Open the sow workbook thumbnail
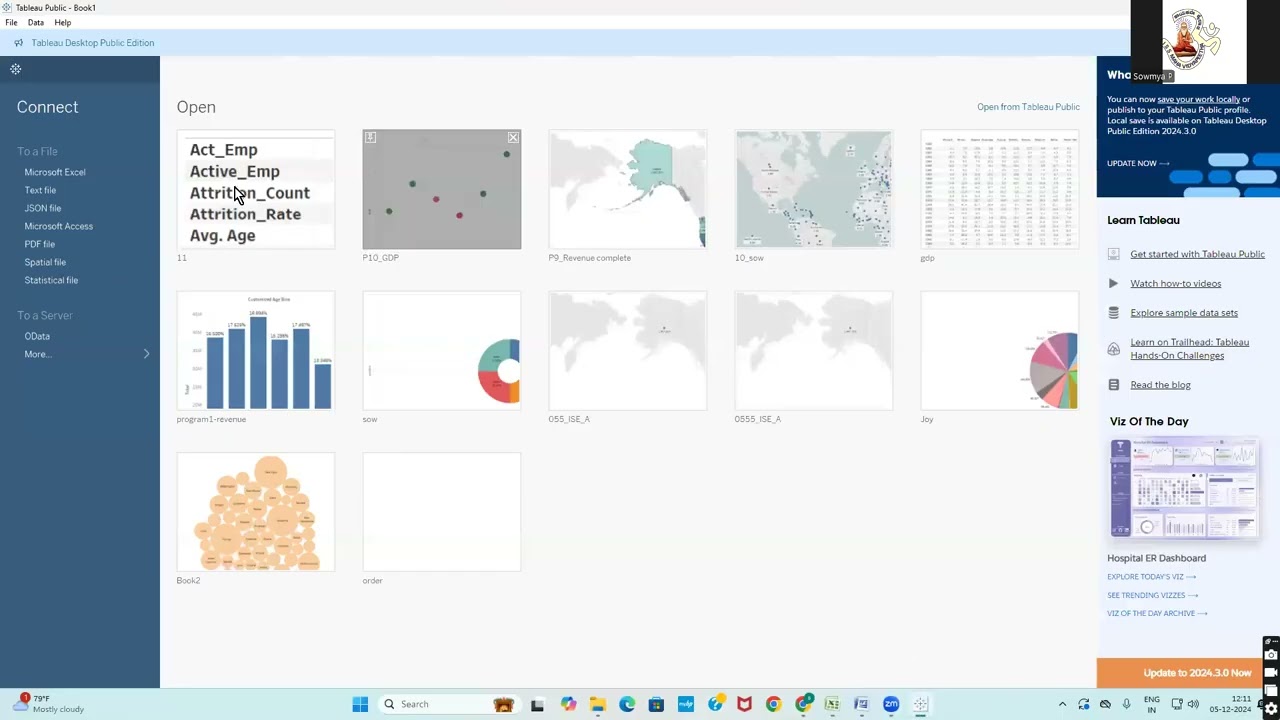Image resolution: width=1280 pixels, height=720 pixels. click(442, 351)
